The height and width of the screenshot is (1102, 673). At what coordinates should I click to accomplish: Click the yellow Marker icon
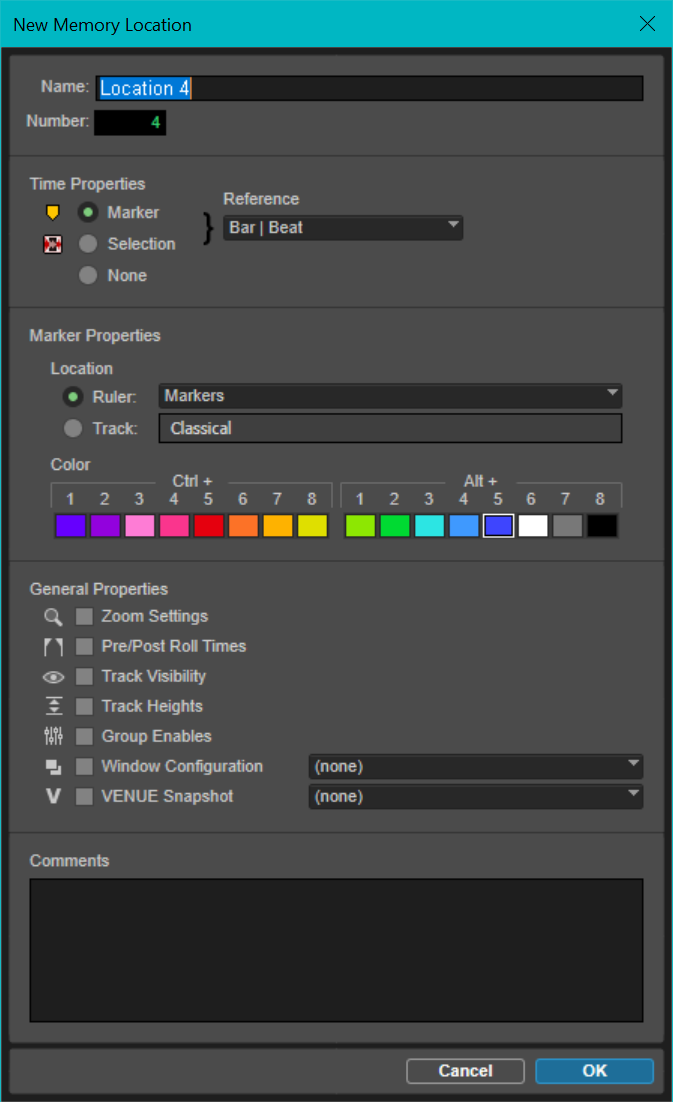(53, 213)
